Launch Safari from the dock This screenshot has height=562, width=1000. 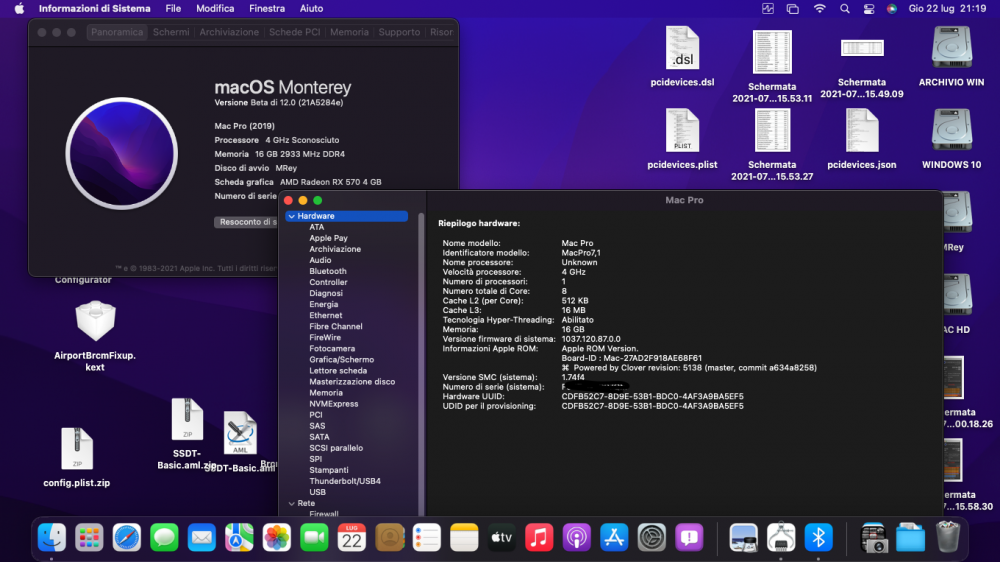[127, 538]
